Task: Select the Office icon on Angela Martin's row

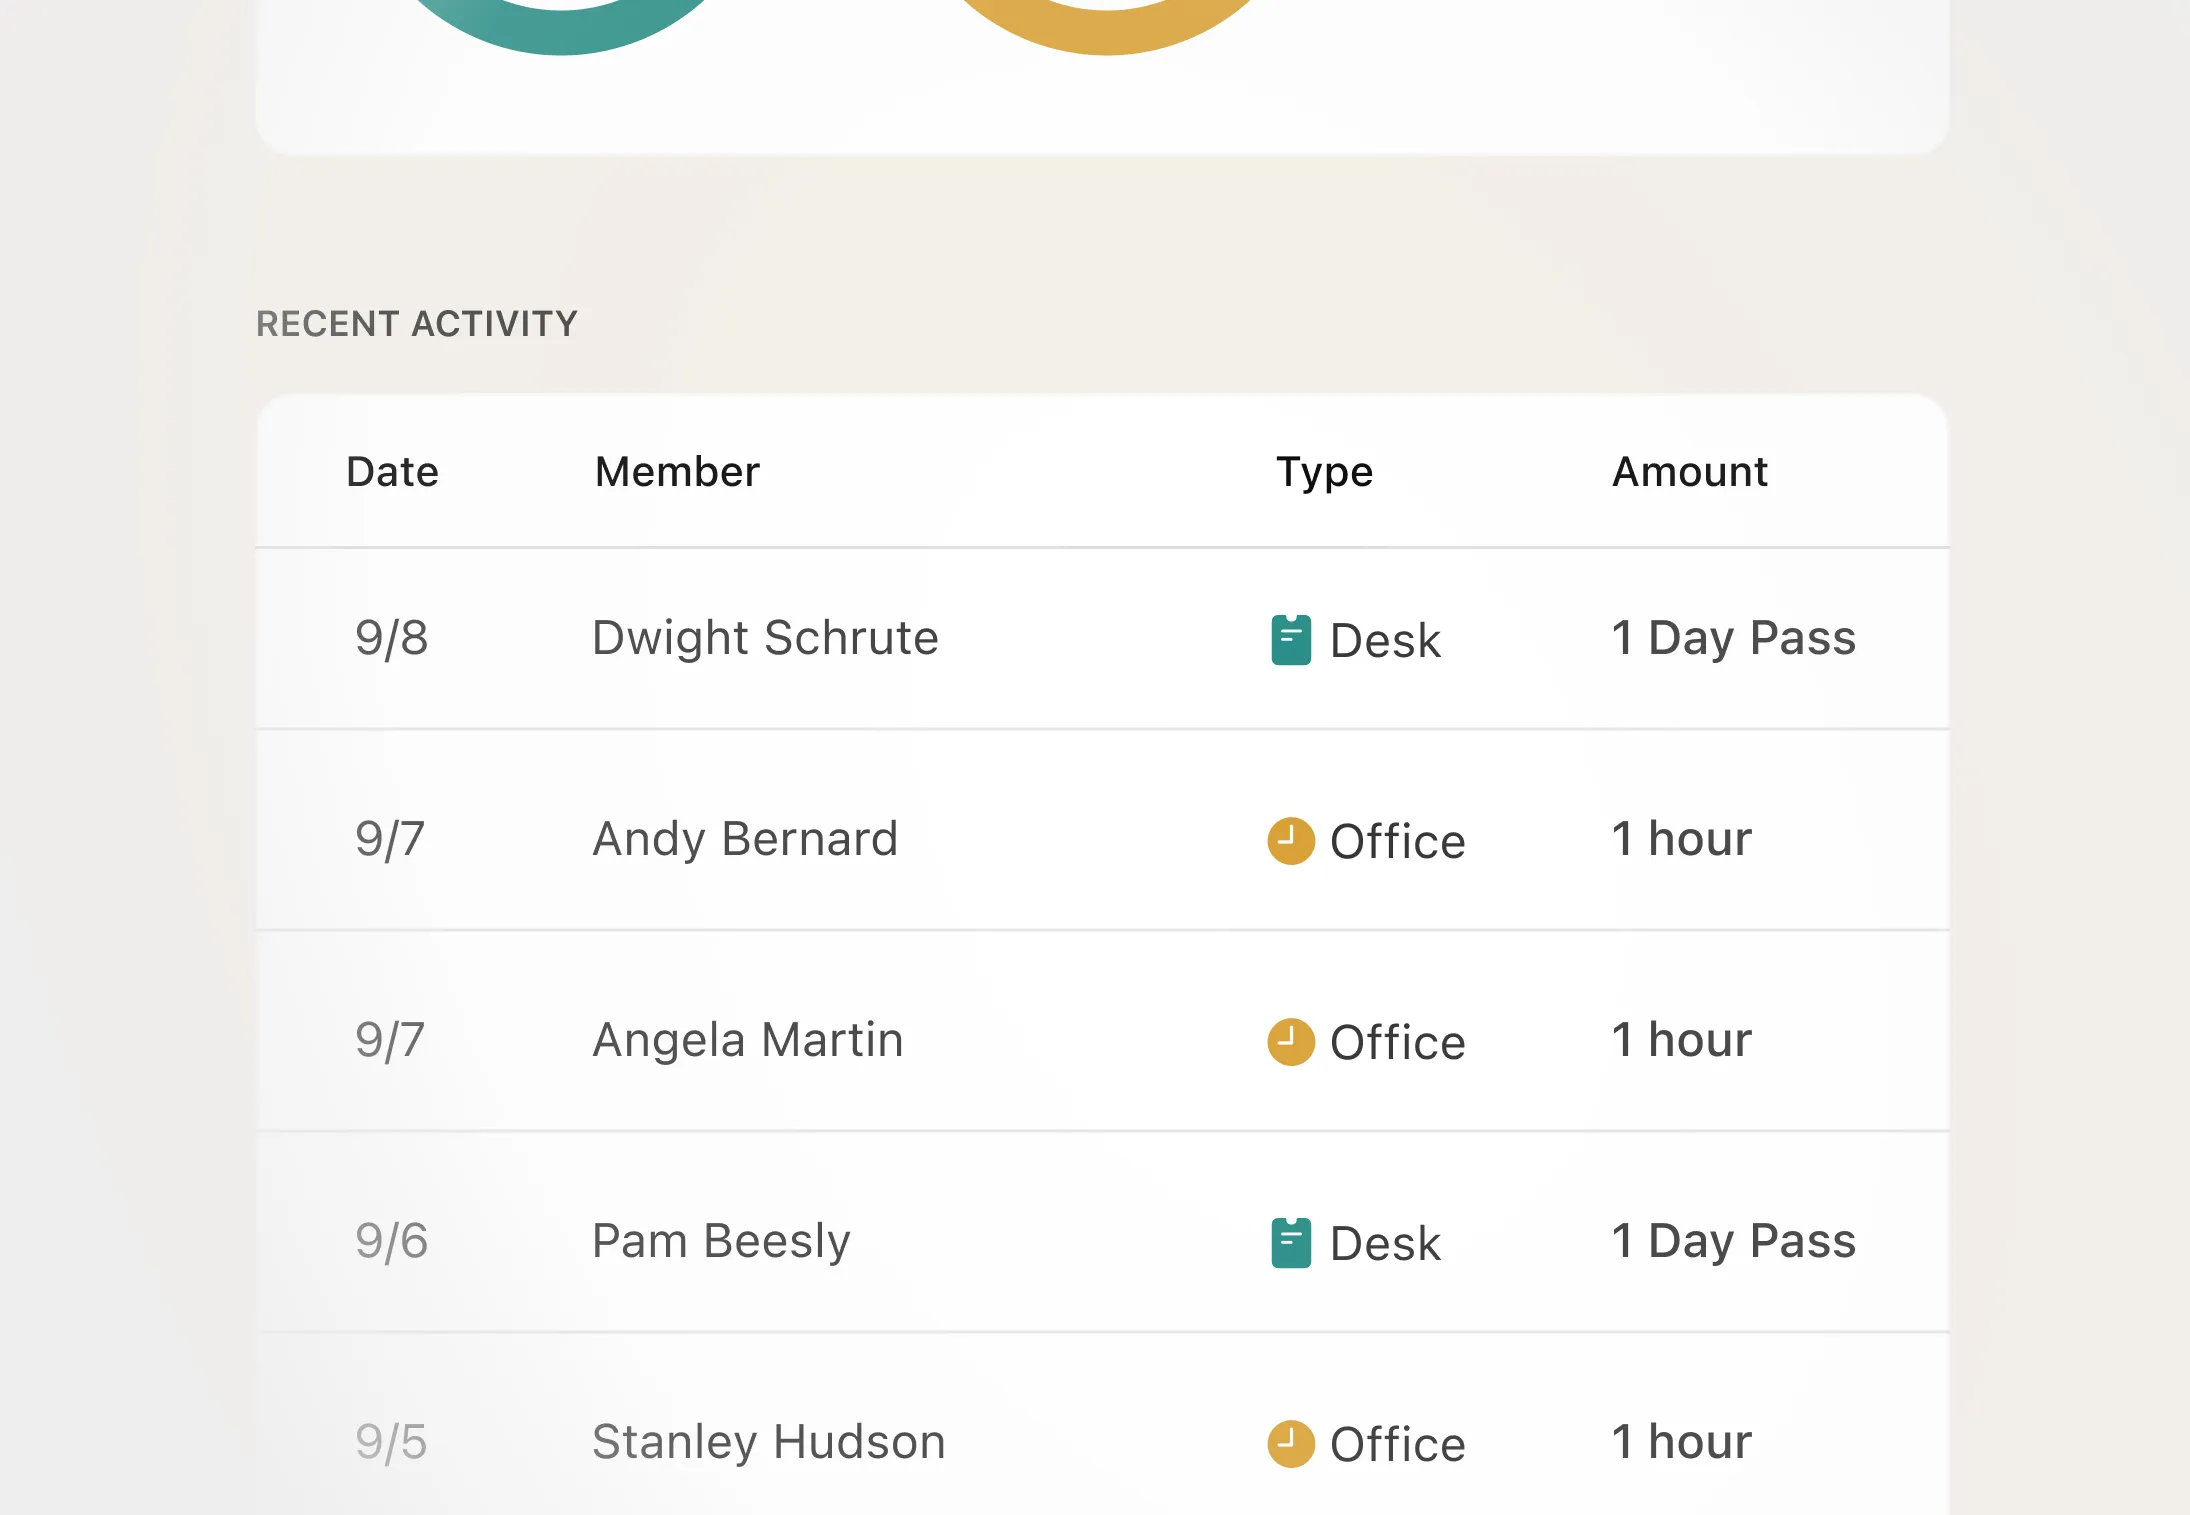Action: pos(1291,1042)
